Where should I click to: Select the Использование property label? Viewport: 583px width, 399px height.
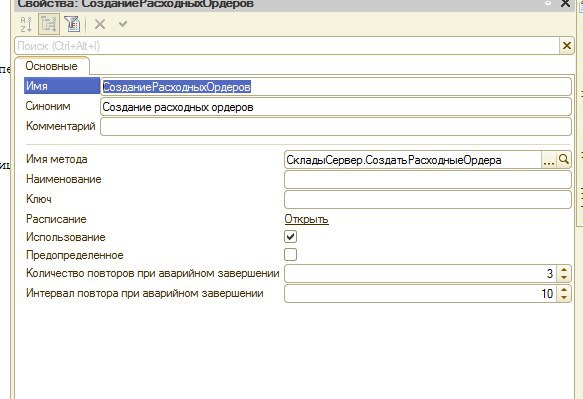coord(65,237)
